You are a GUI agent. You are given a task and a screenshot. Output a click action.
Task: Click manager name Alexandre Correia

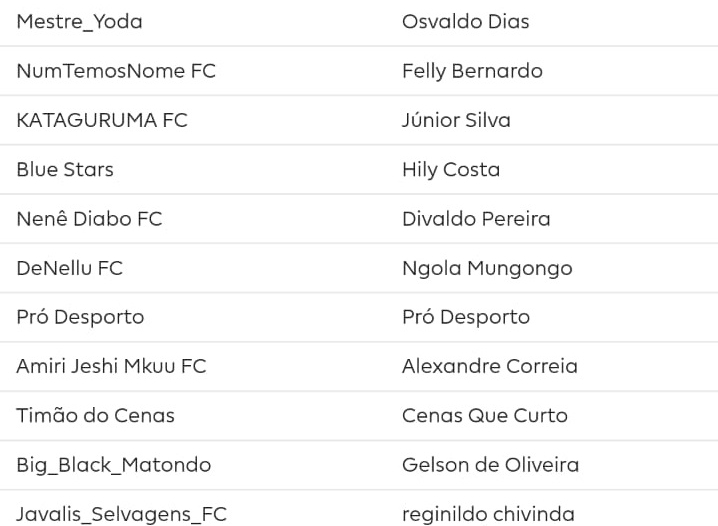tap(490, 366)
